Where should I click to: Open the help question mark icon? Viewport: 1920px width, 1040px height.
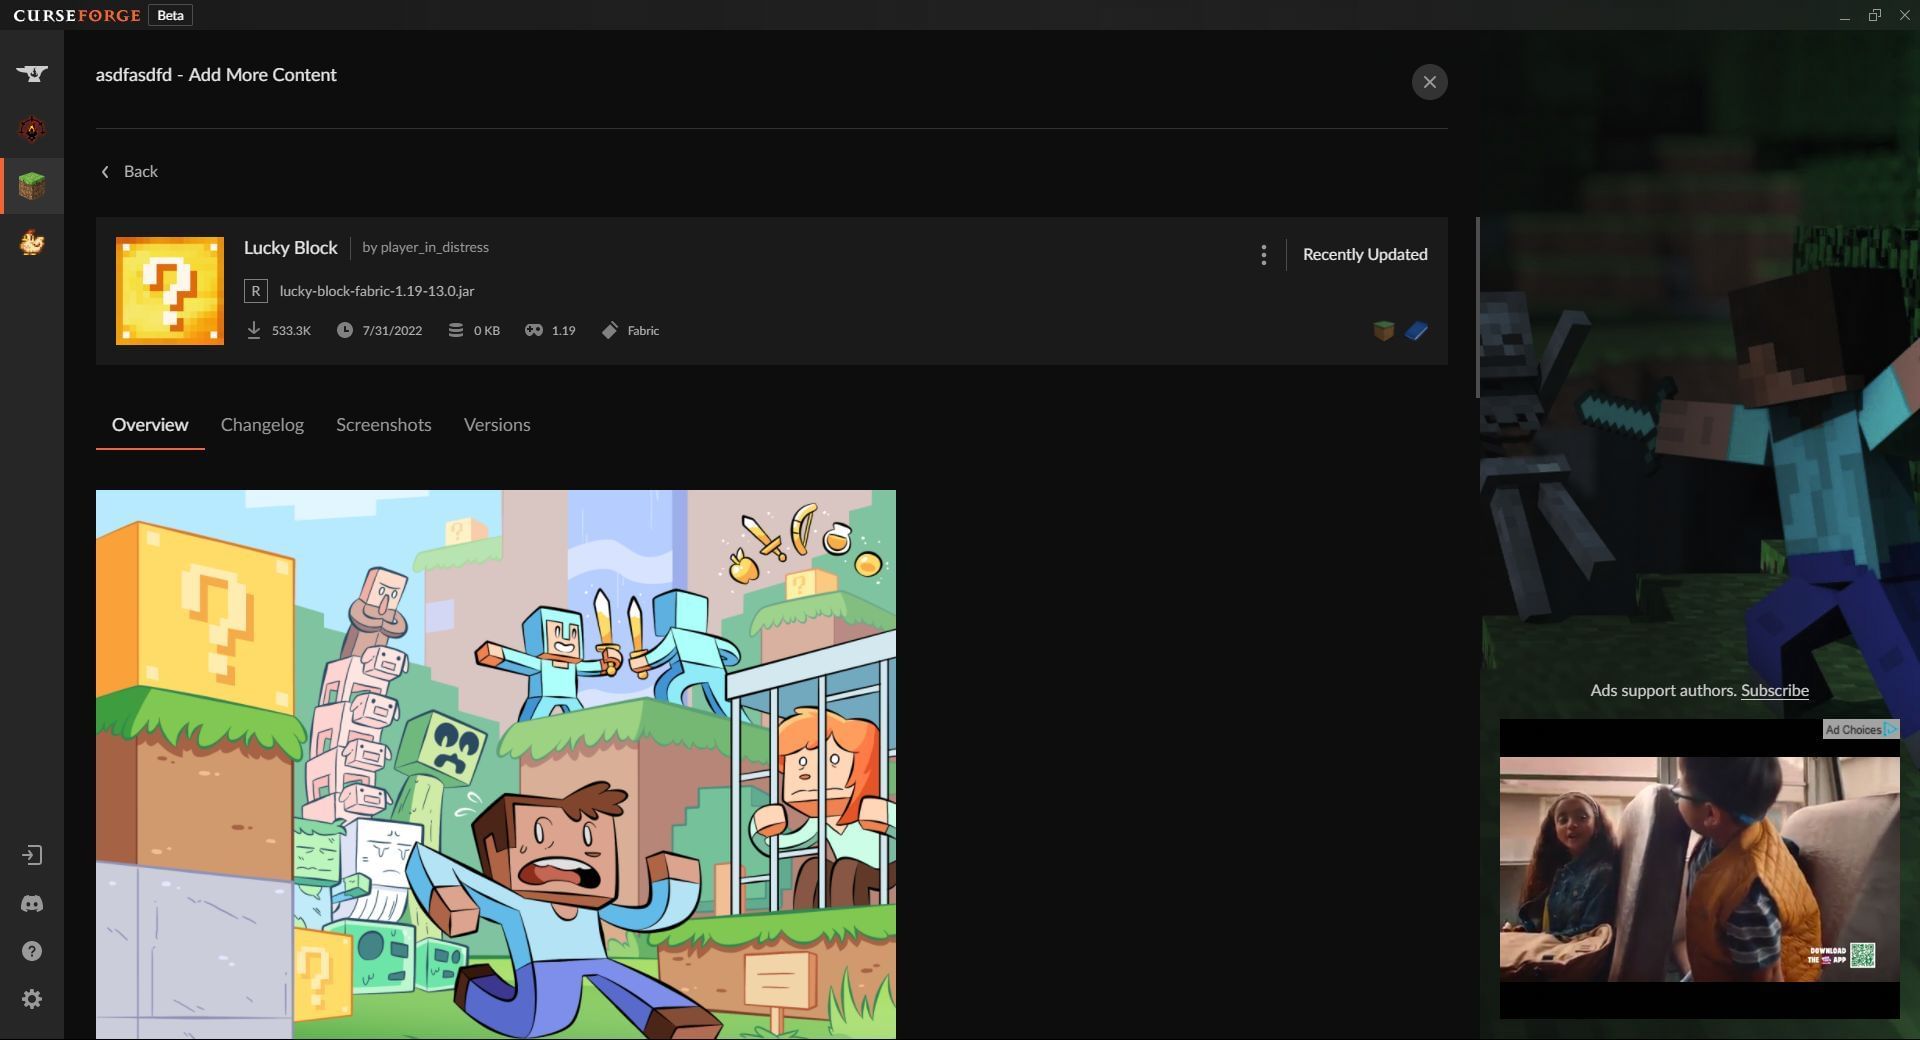click(x=32, y=951)
